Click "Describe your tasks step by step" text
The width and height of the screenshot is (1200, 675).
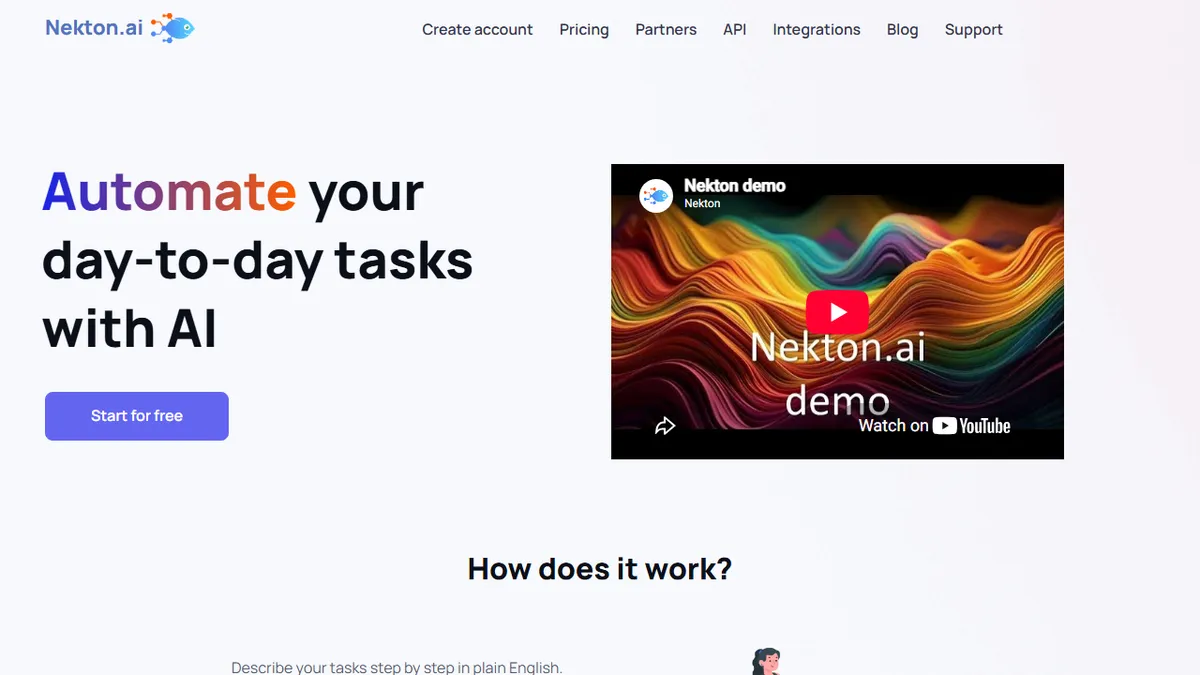click(397, 667)
